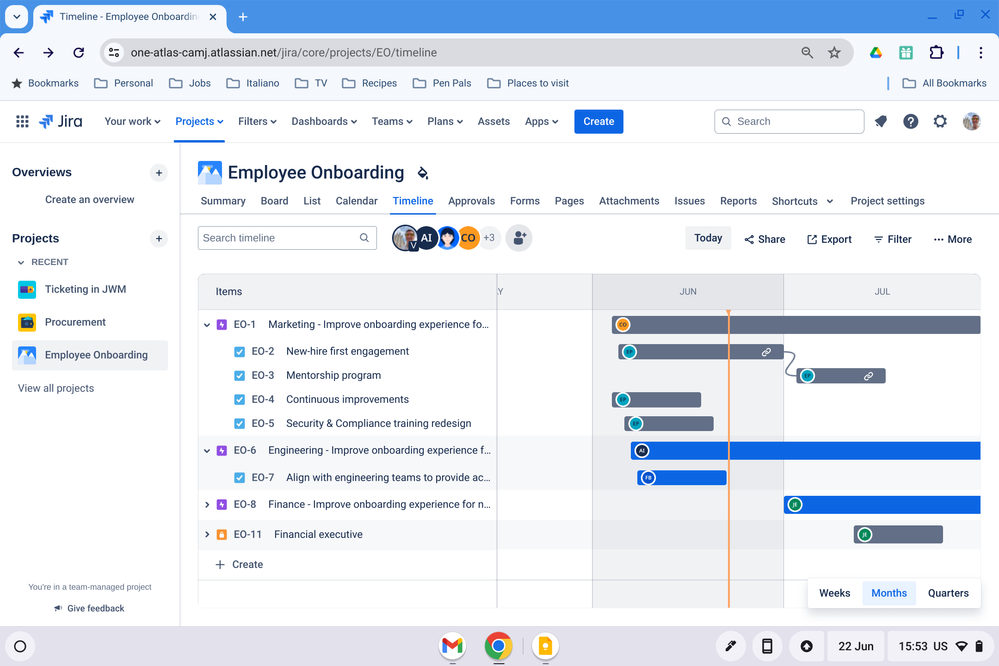
Task: Expand the EO-8 Finance epic
Action: point(206,505)
